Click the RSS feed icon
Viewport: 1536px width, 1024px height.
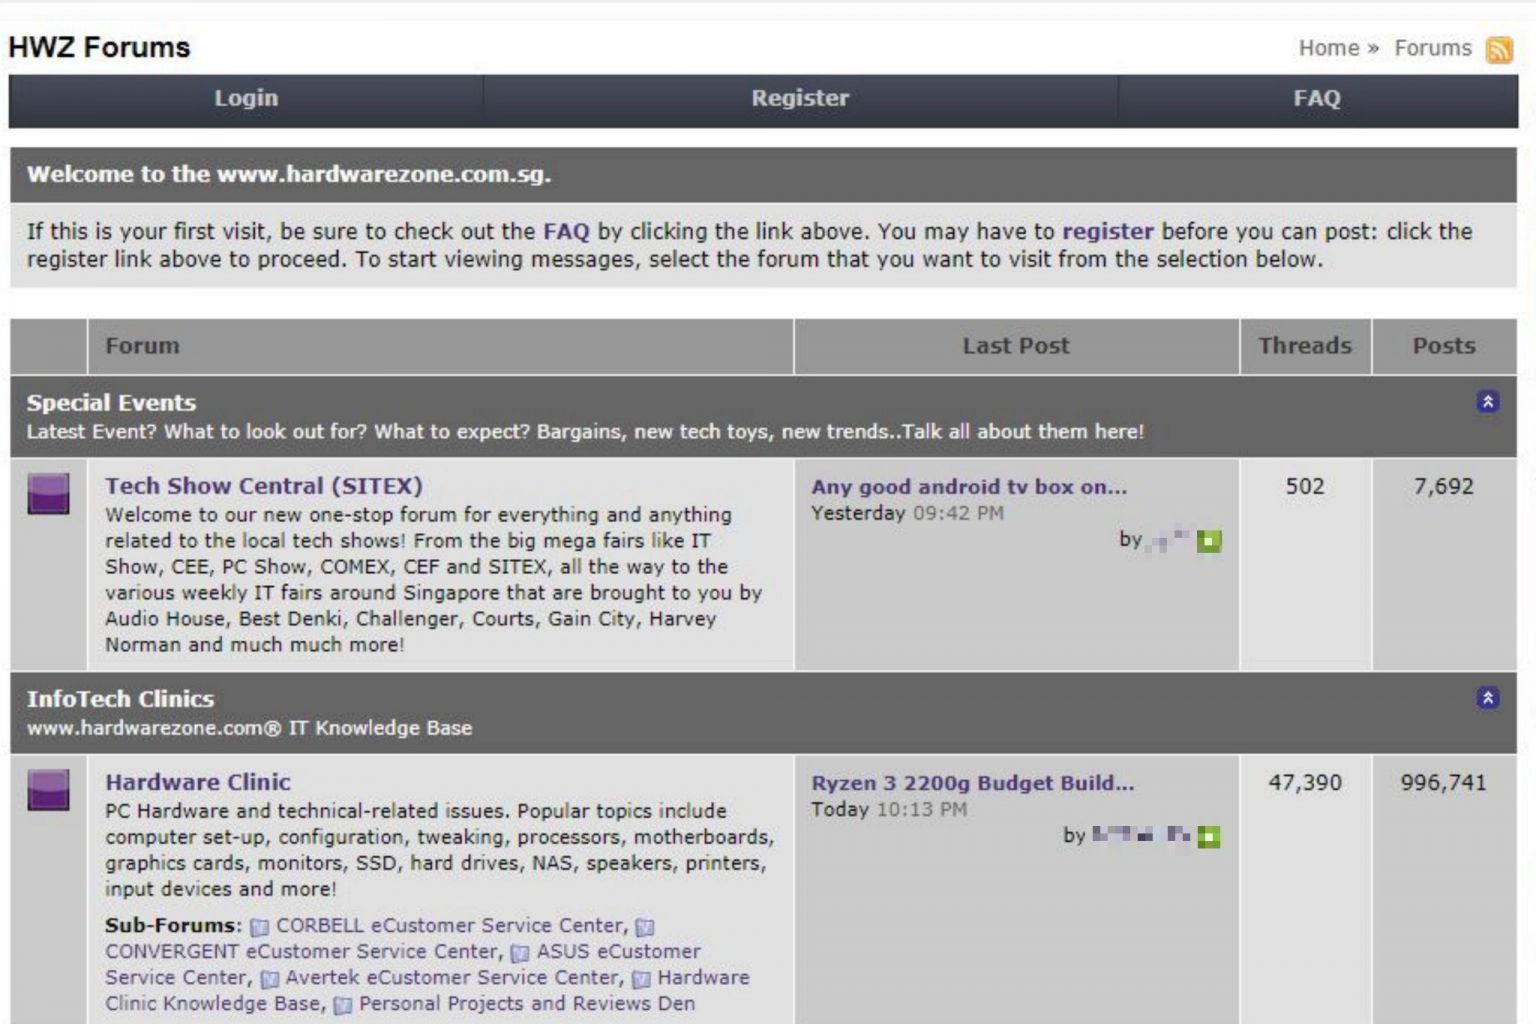pyautogui.click(x=1499, y=49)
